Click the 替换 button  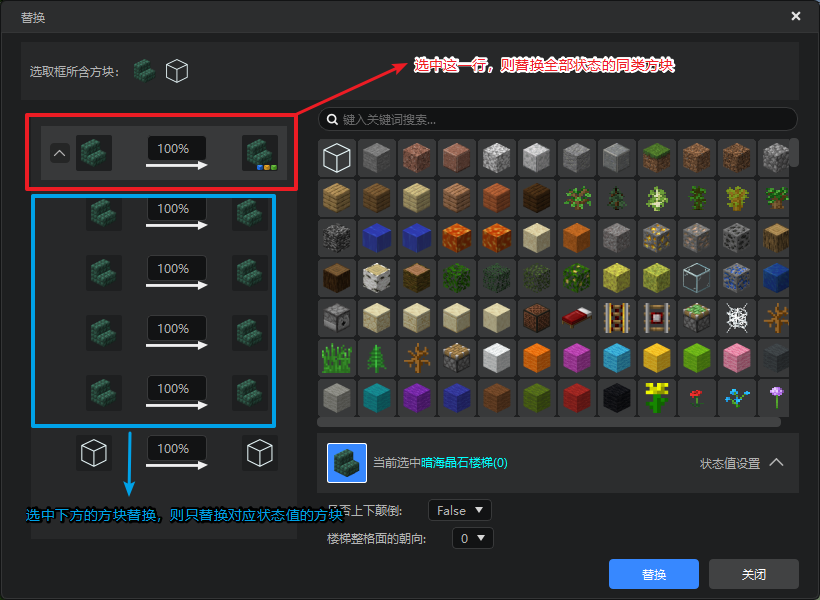[x=654, y=574]
